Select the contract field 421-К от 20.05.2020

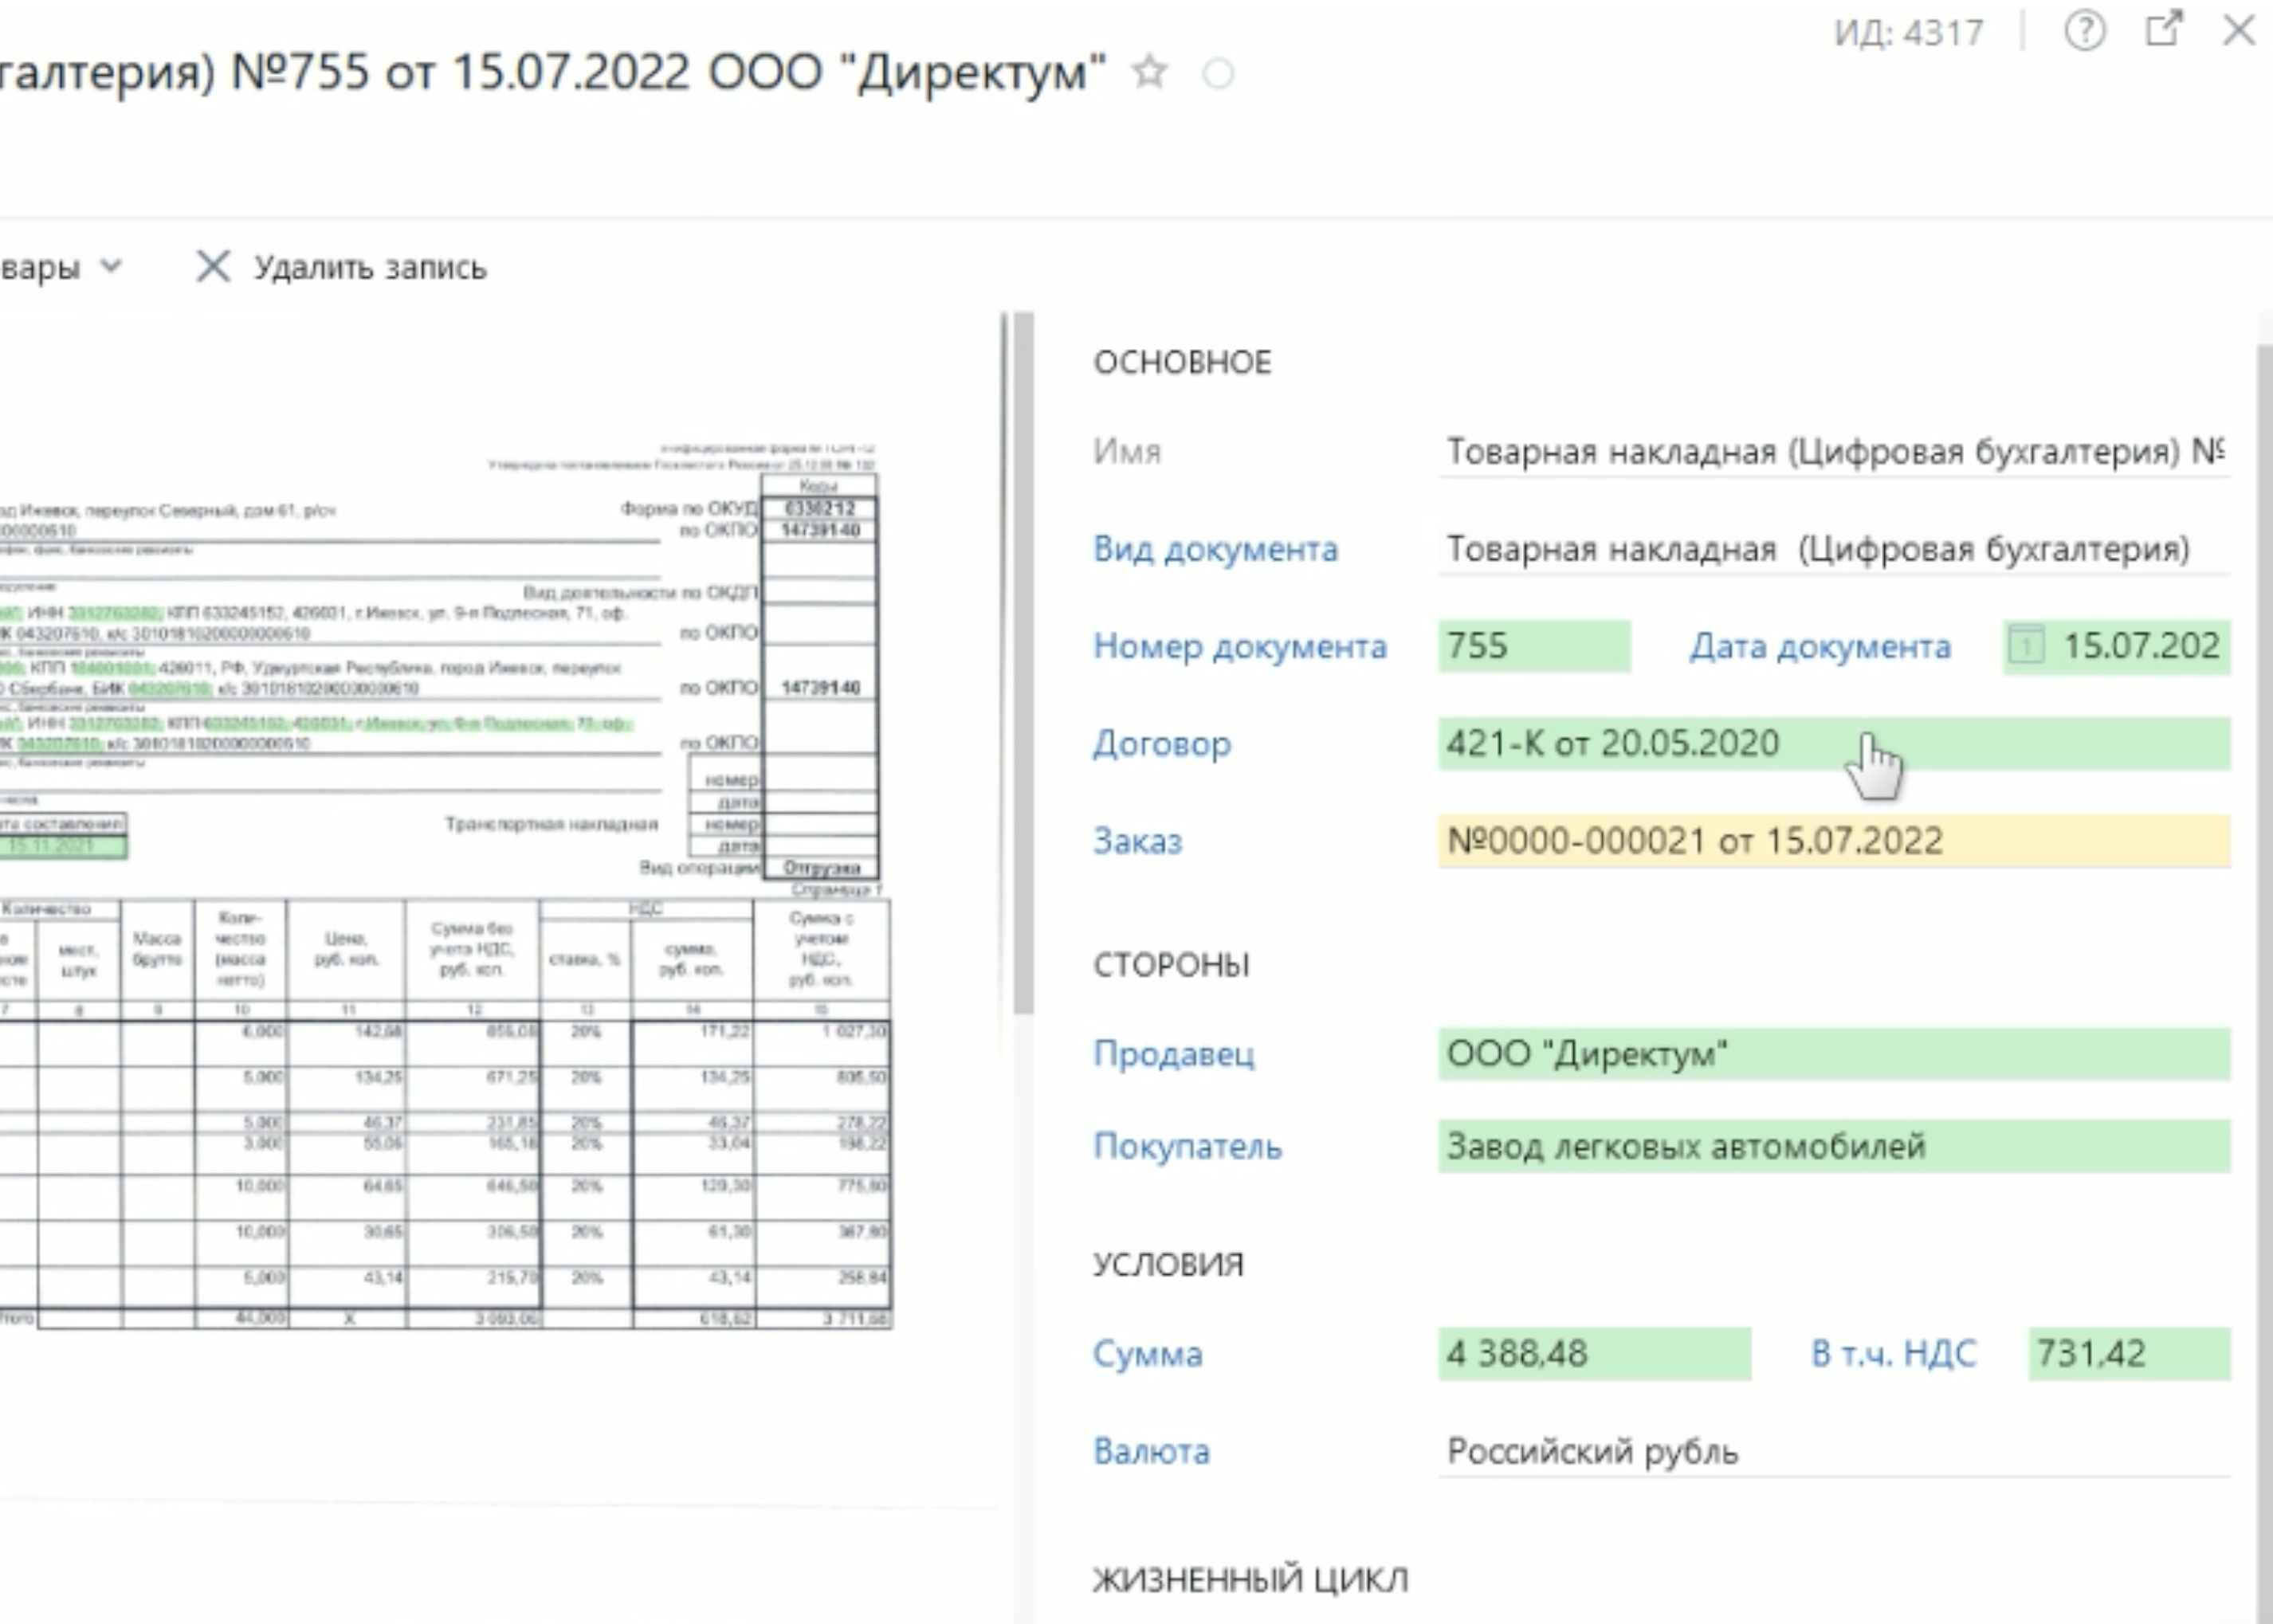click(x=1834, y=744)
